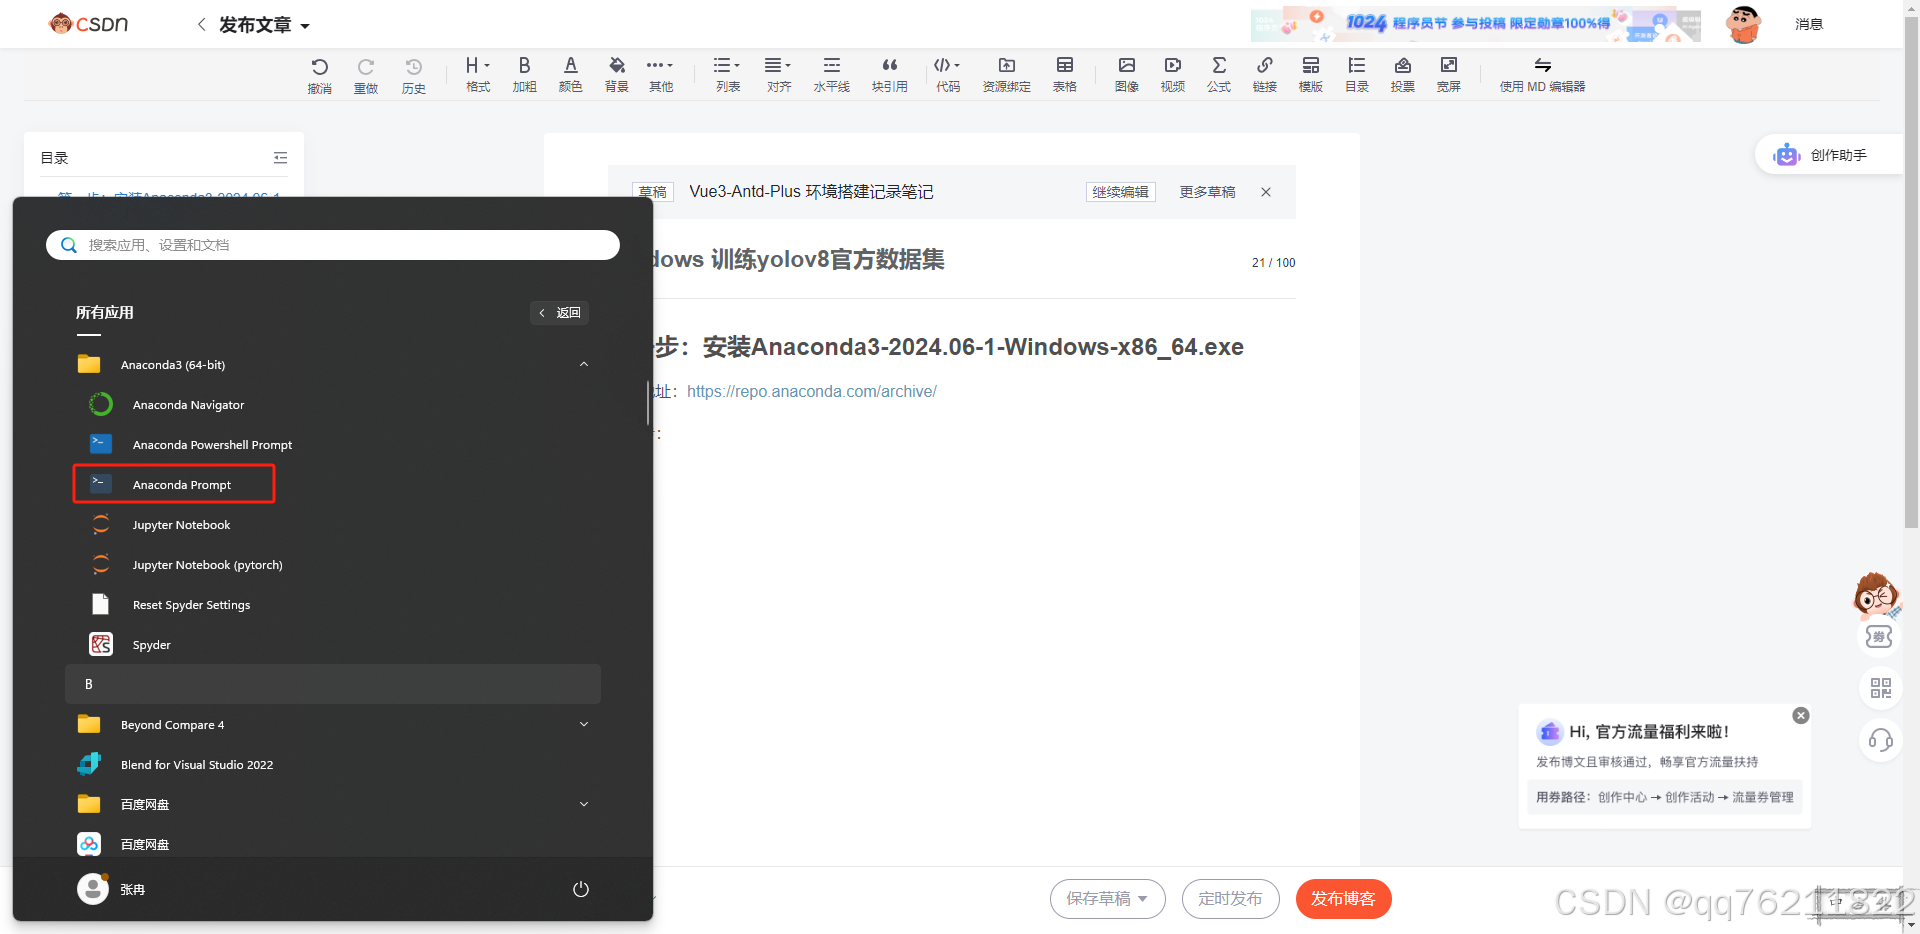Dismiss the draft notice bar

click(x=1266, y=192)
